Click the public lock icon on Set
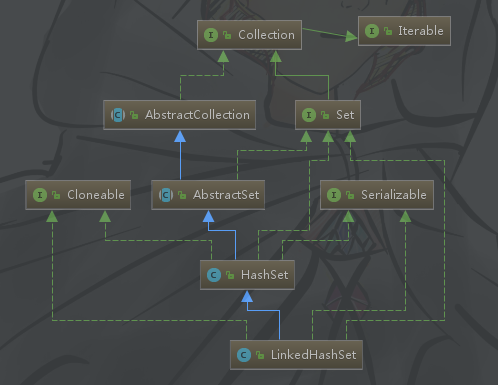The width and height of the screenshot is (498, 385). (x=325, y=115)
